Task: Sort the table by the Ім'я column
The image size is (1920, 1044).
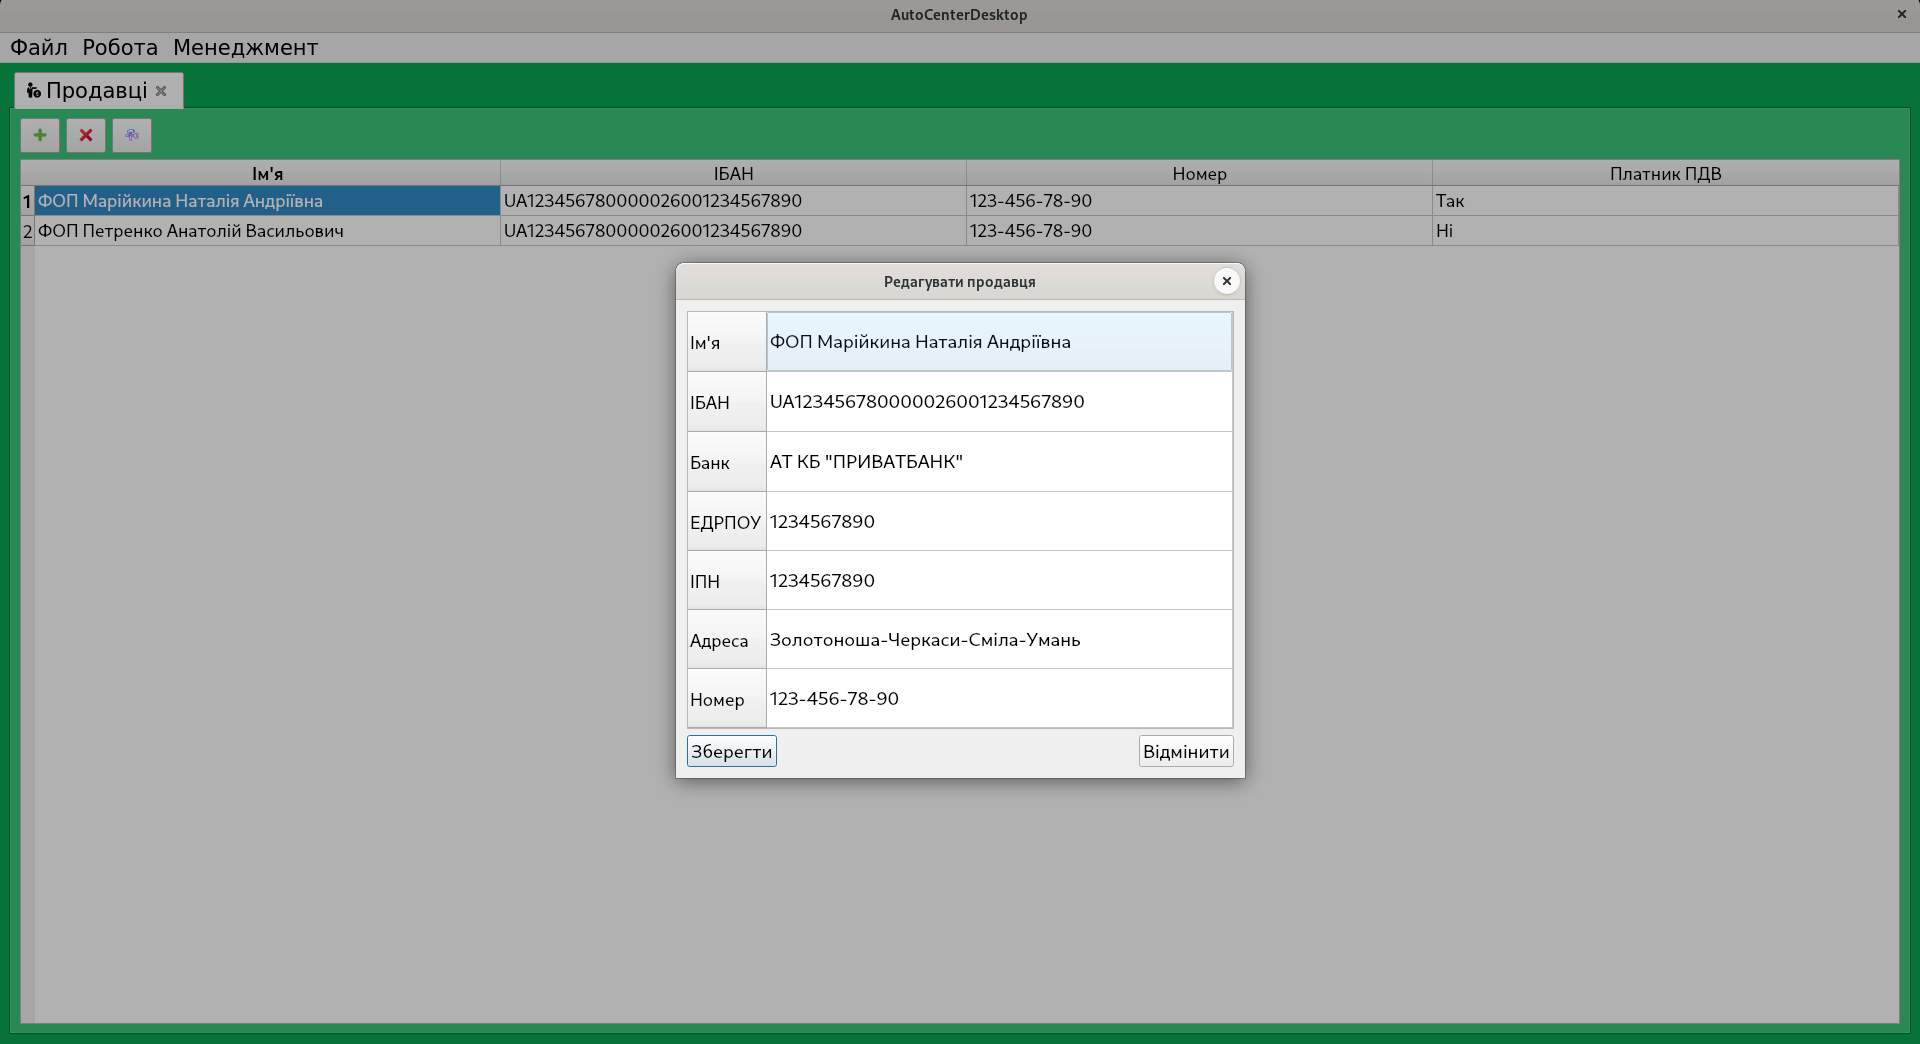Action: coord(267,173)
